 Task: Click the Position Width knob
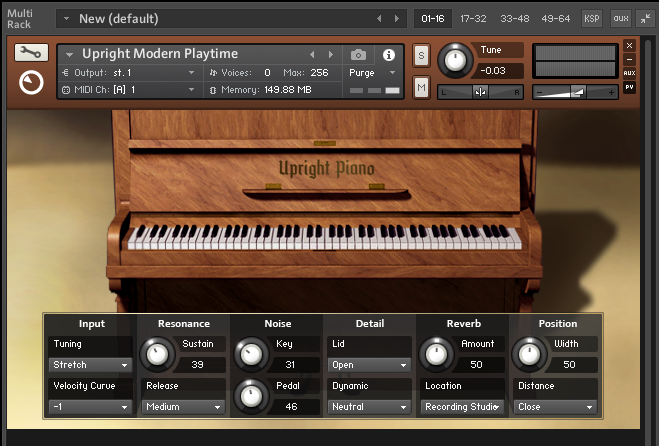pyautogui.click(x=529, y=354)
